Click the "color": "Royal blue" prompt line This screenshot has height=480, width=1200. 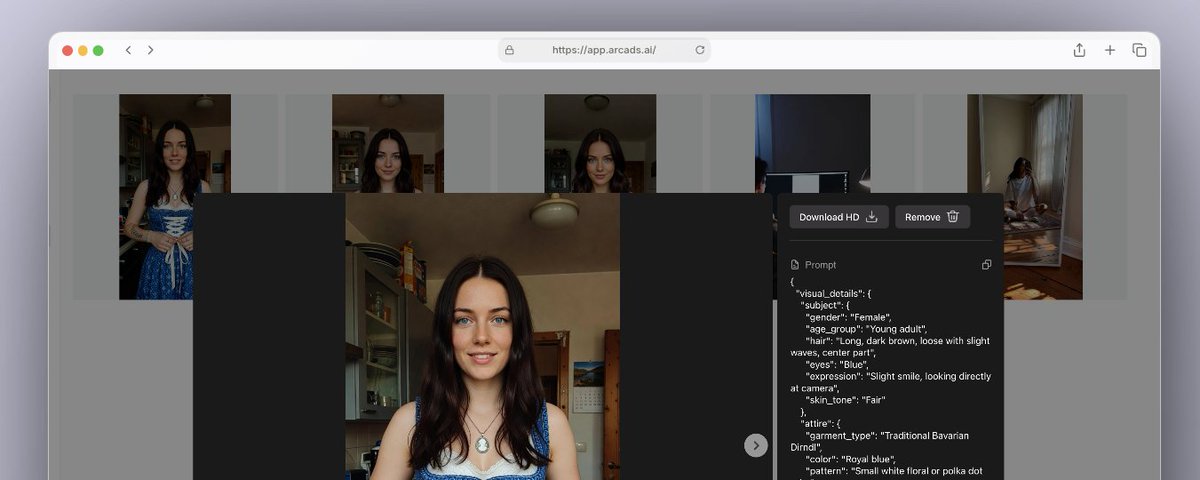click(851, 459)
